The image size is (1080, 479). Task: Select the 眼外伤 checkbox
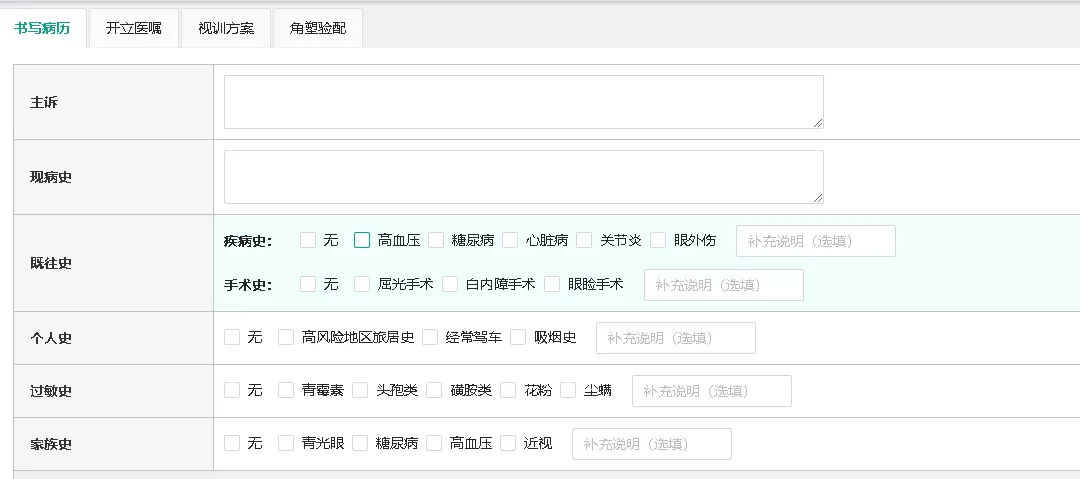click(658, 240)
